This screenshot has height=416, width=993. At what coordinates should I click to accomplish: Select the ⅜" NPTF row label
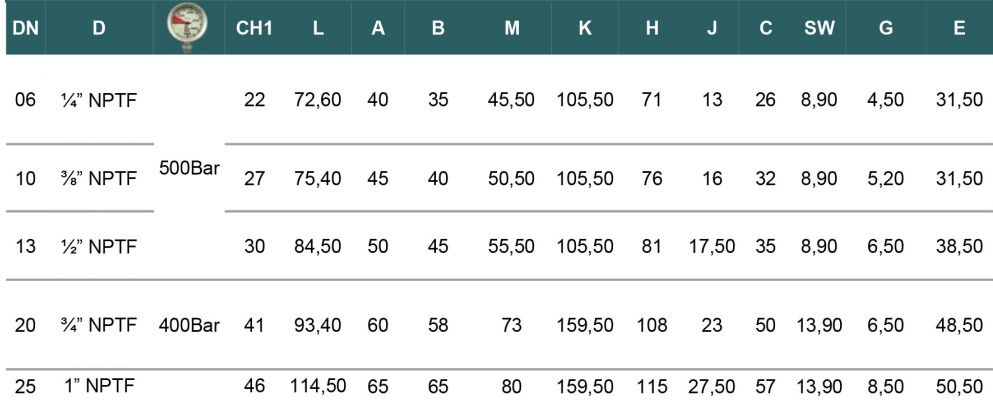point(97,179)
